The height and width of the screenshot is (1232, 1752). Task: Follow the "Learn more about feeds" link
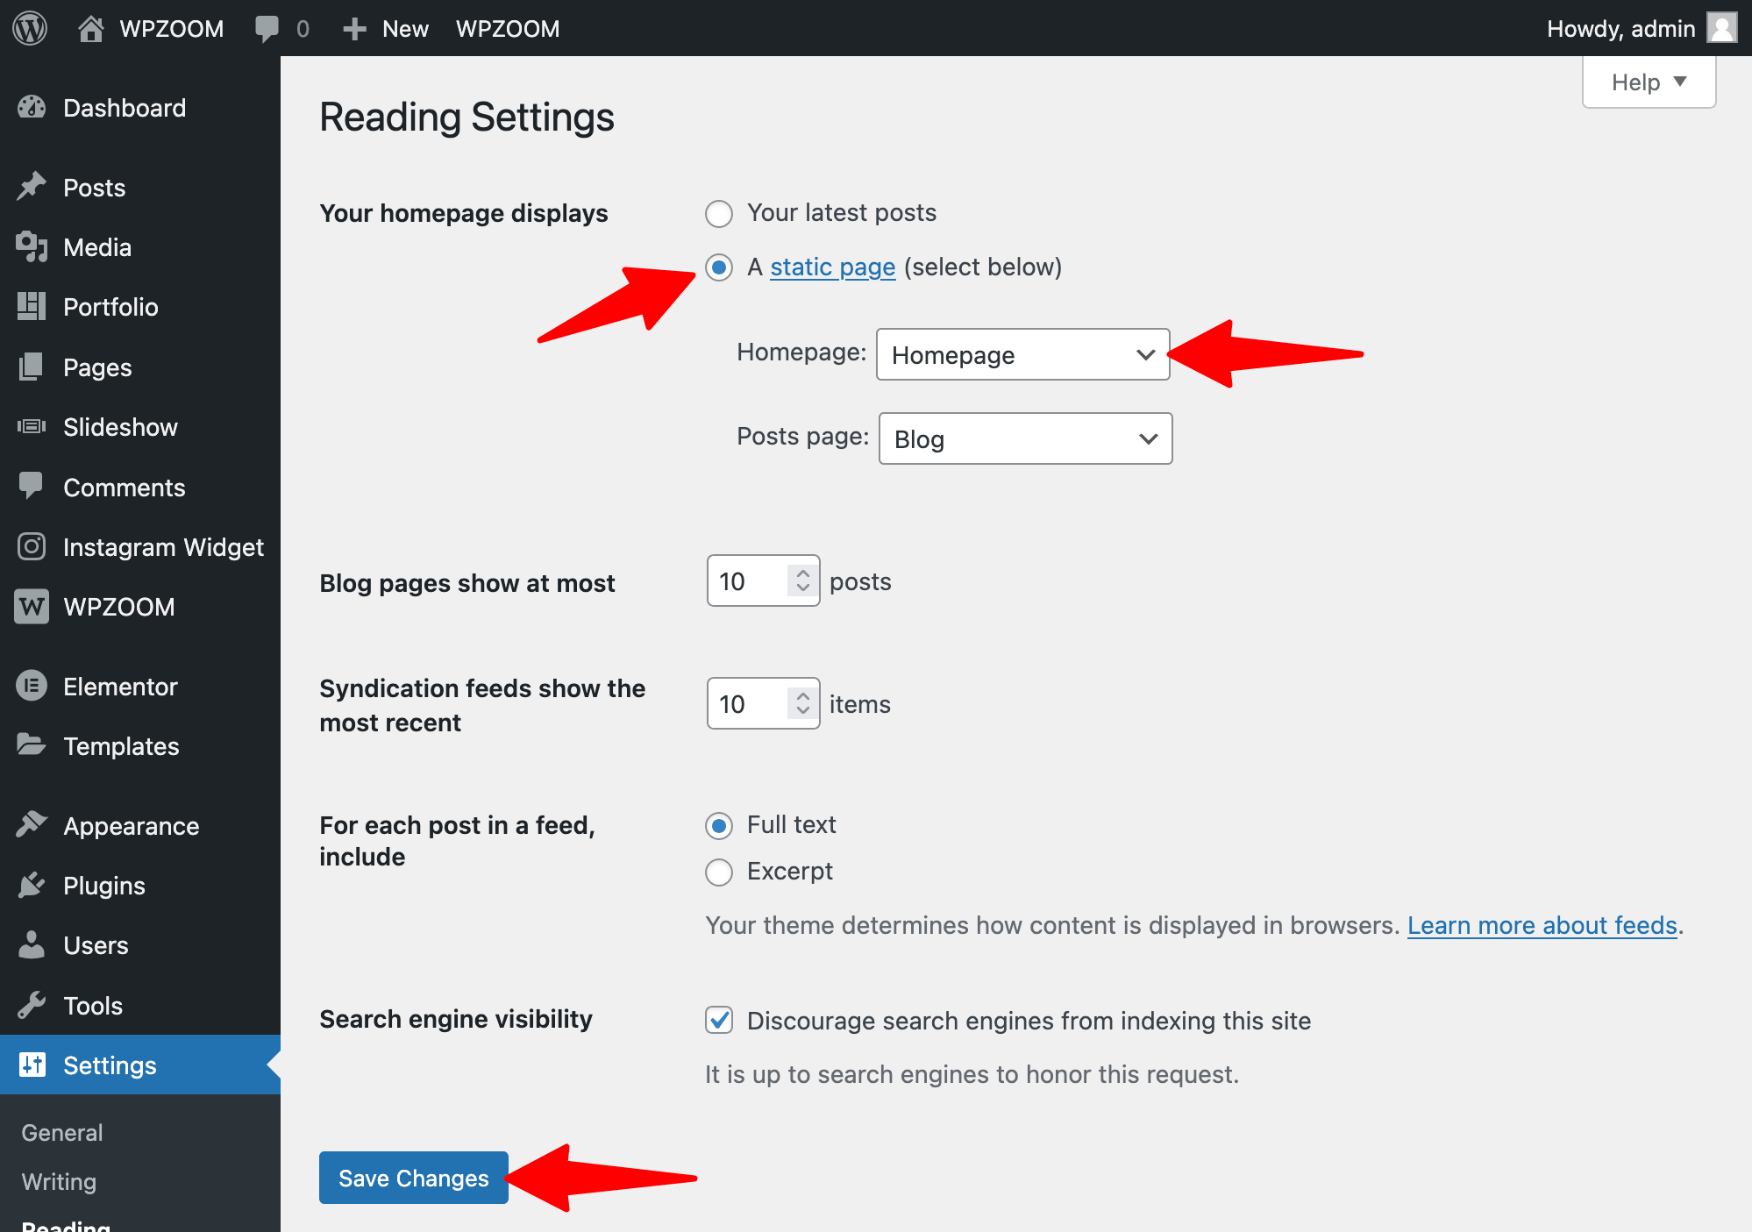coord(1541,926)
